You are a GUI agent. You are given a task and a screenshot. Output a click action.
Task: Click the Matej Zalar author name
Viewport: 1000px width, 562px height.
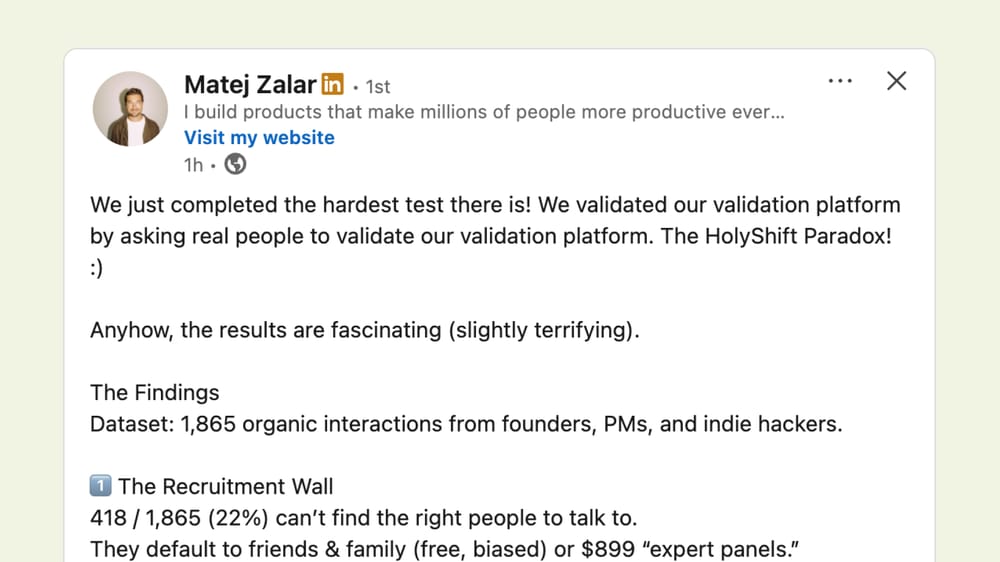250,85
